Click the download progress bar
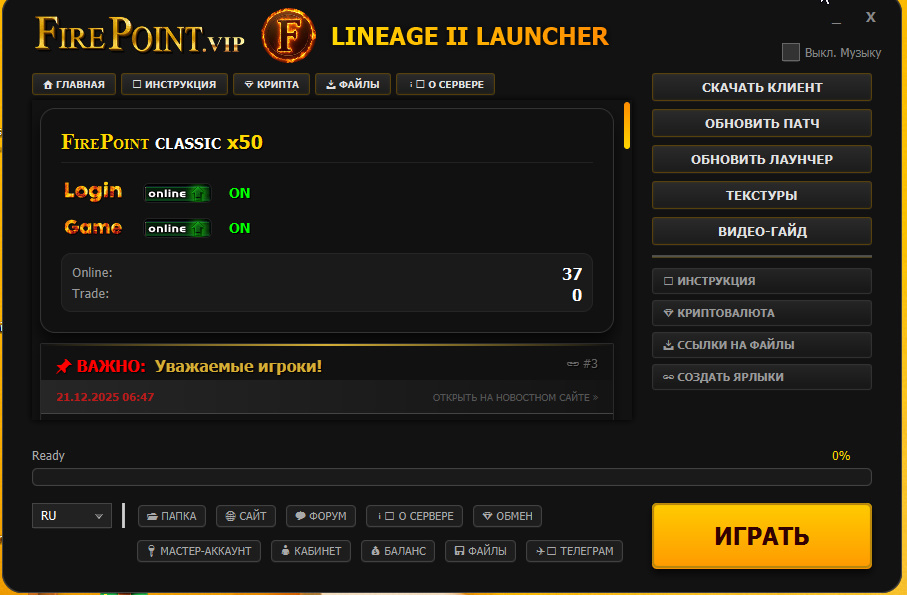The width and height of the screenshot is (907, 595). point(451,477)
